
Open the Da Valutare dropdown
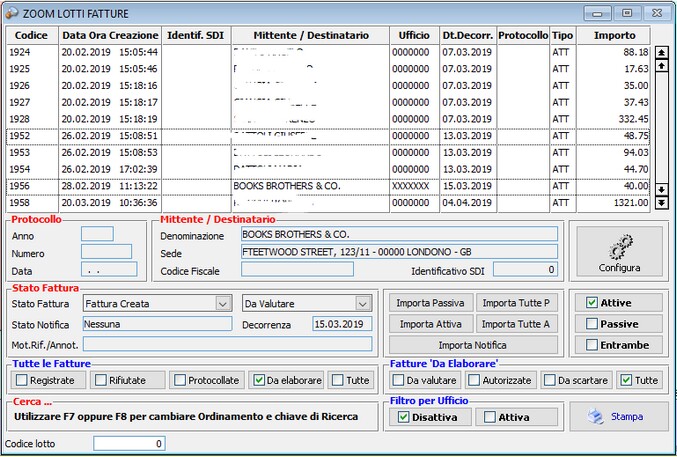pyautogui.click(x=363, y=304)
